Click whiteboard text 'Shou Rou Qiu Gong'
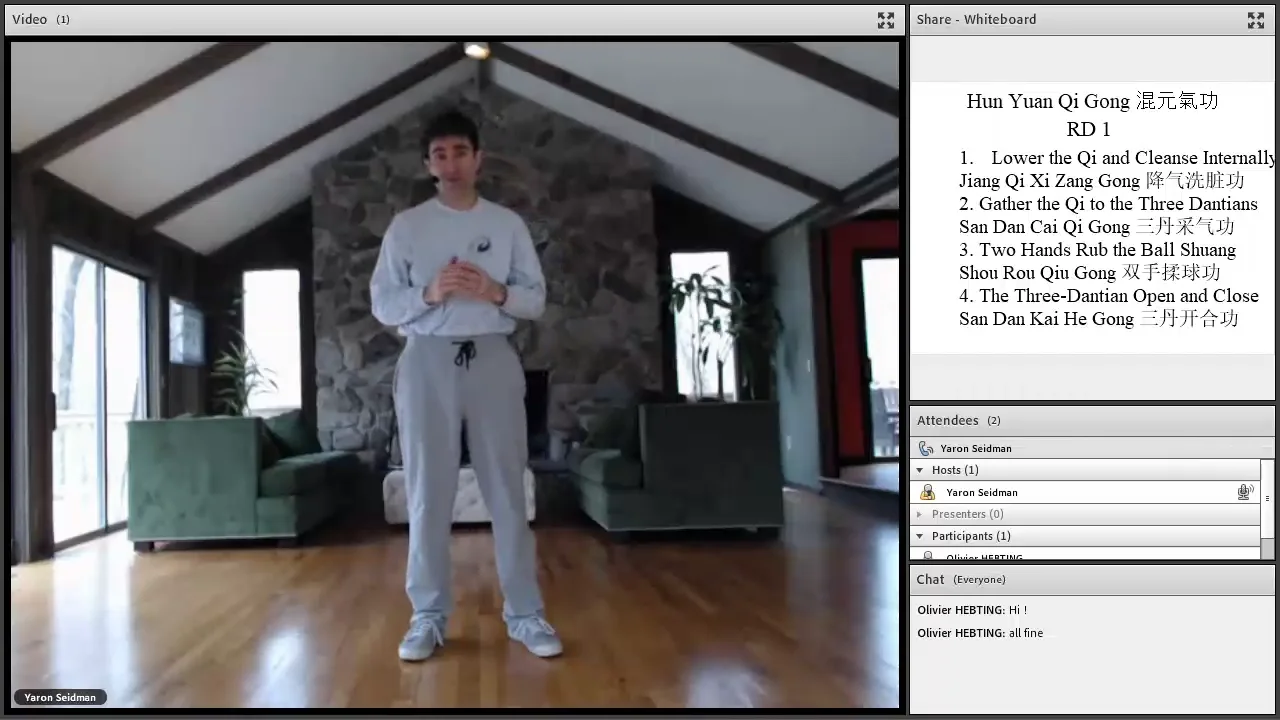 1037,273
